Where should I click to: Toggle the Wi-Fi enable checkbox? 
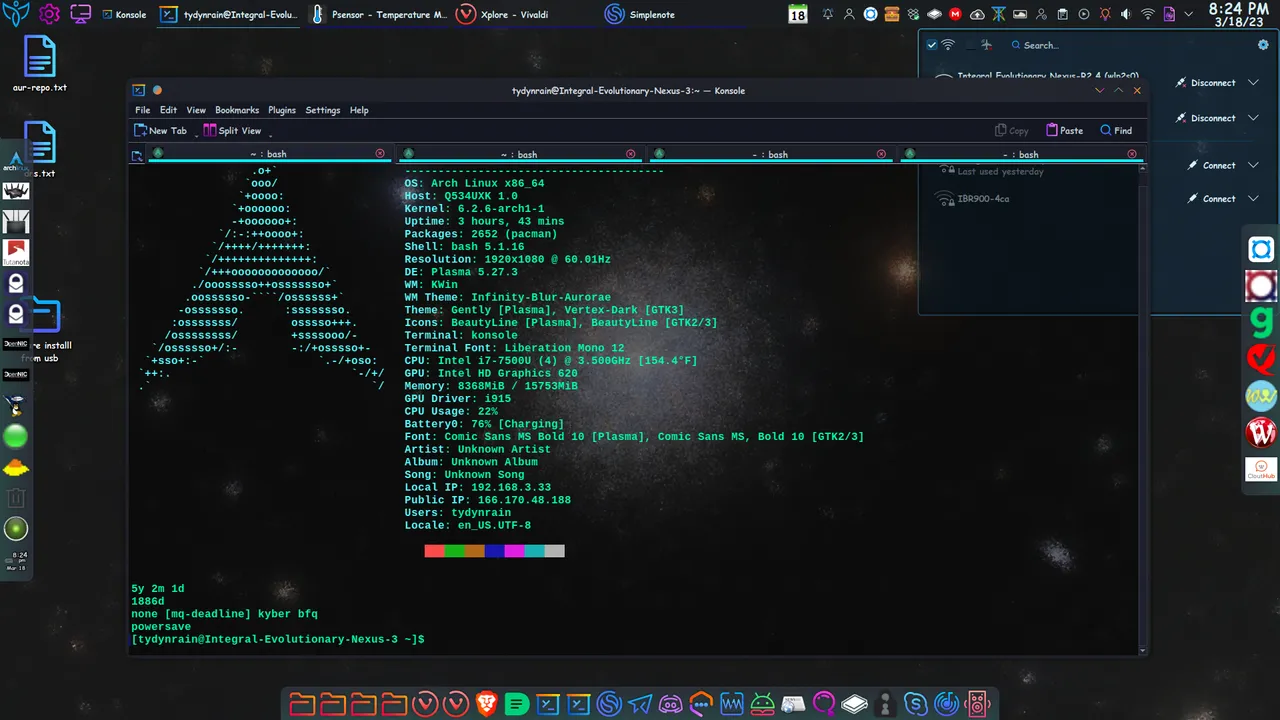click(932, 45)
